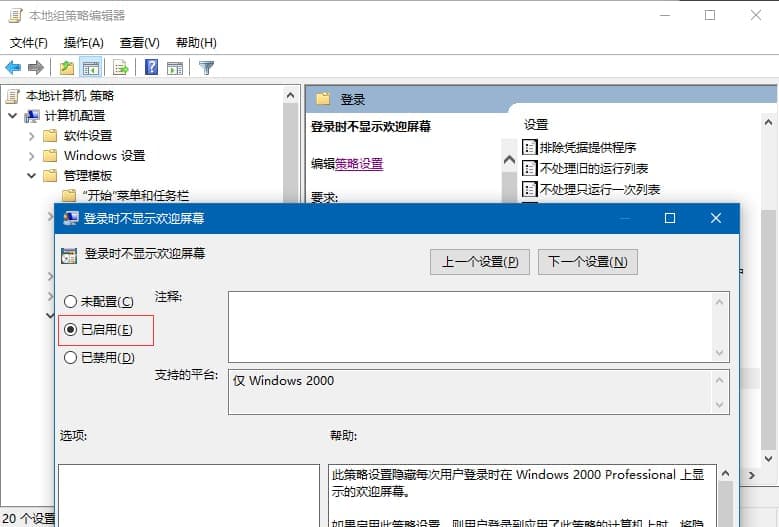This screenshot has width=779, height=527.
Task: Click the 上一个设置(P) button
Action: click(479, 262)
